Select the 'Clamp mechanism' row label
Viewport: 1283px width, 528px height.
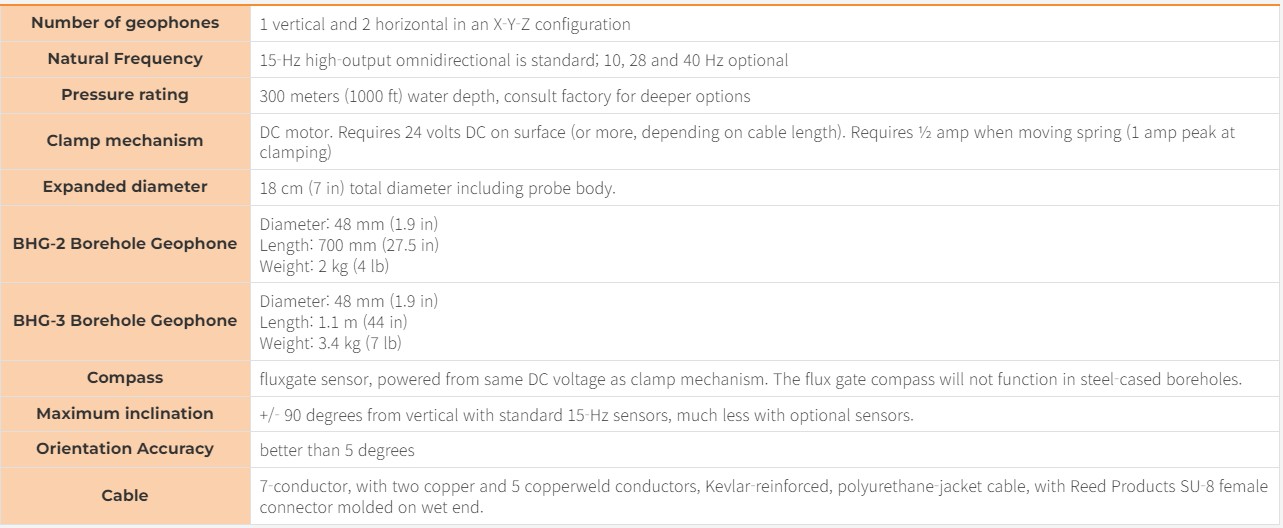pyautogui.click(x=125, y=141)
